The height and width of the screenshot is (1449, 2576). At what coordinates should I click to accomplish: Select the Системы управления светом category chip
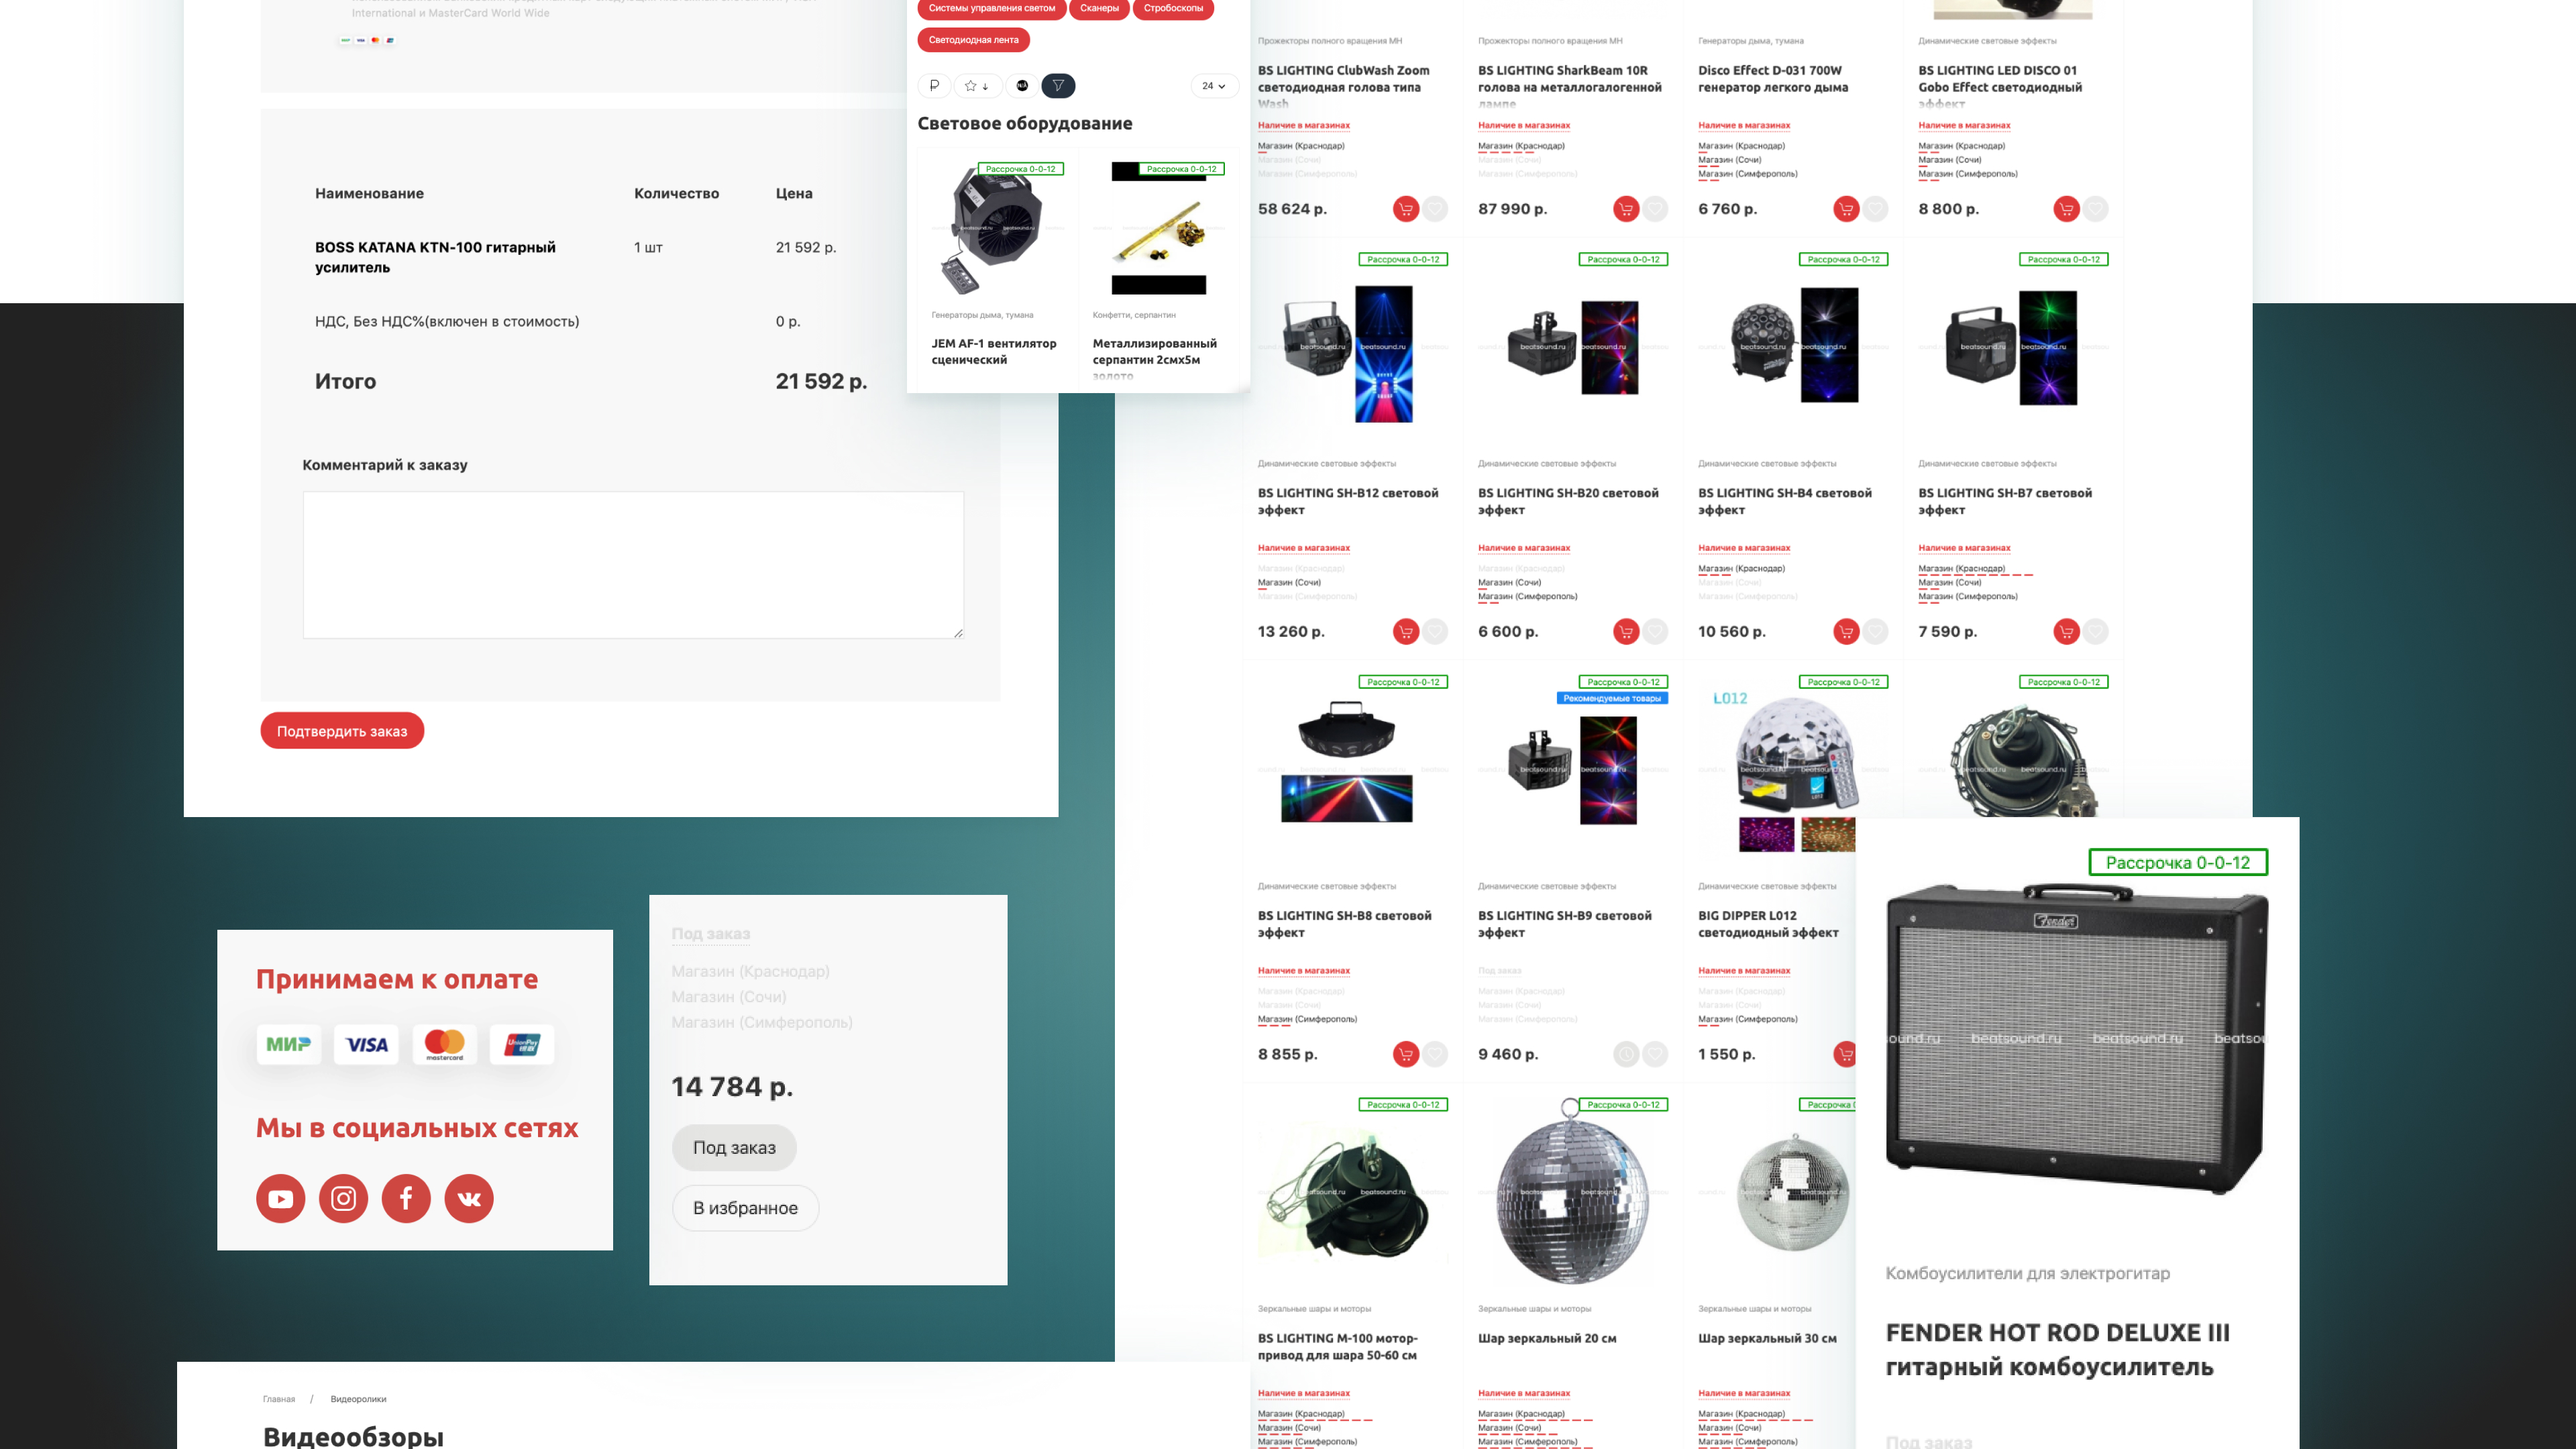pos(991,8)
